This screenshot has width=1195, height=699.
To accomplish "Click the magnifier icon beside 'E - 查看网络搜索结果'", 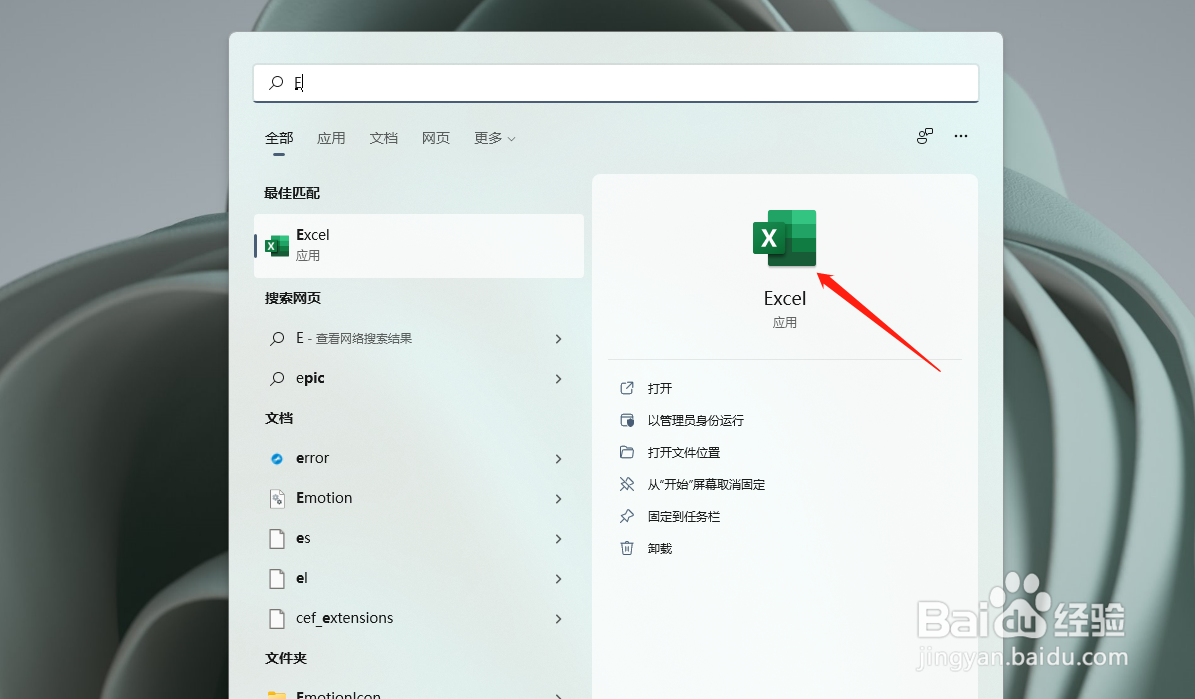I will 277,338.
